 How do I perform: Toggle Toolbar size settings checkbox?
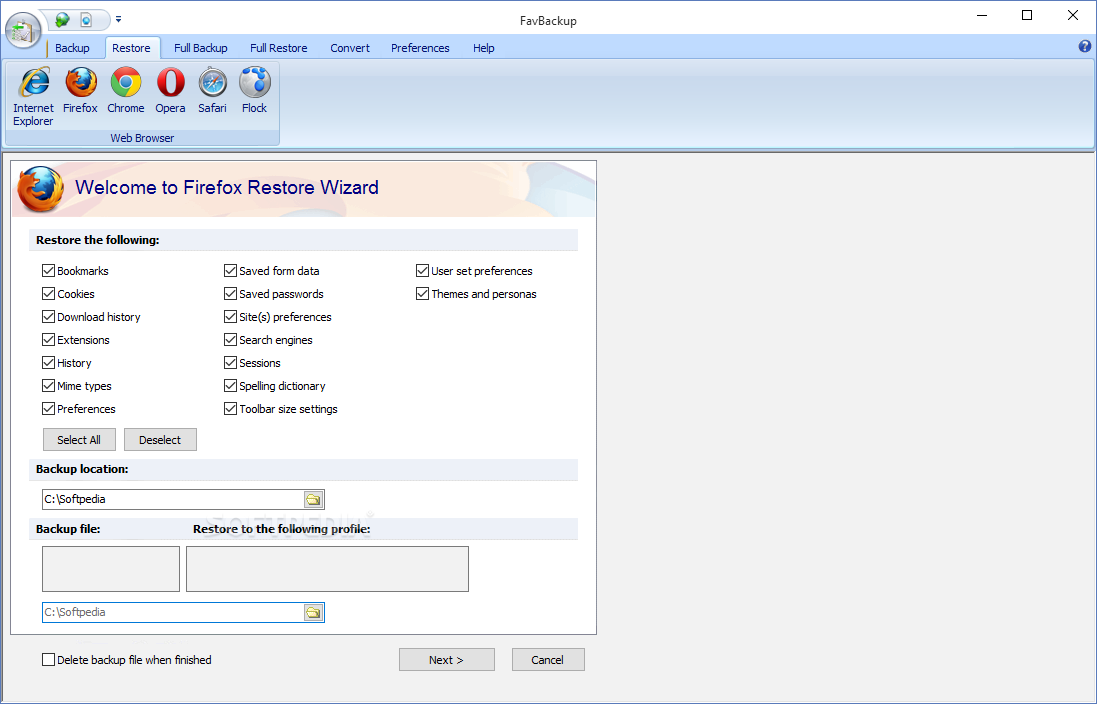coord(230,409)
